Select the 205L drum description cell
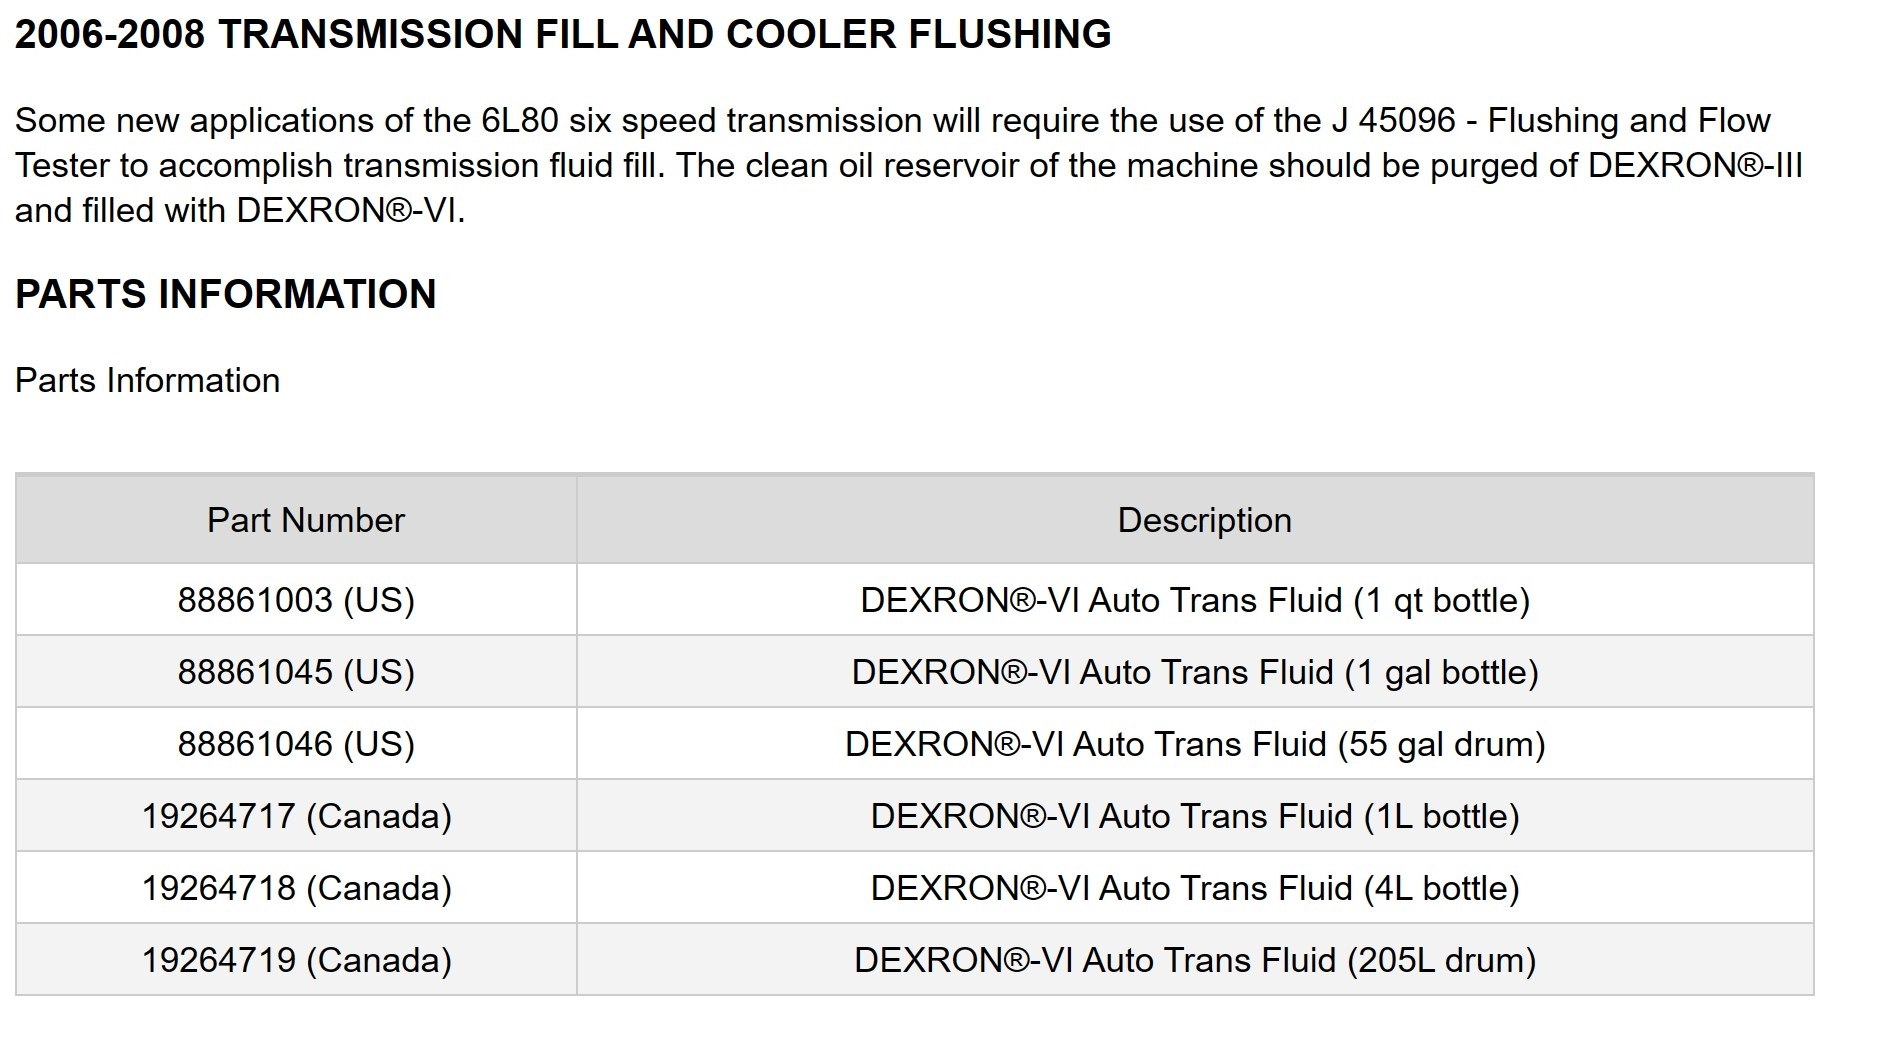Viewport: 1877px width, 1042px height. coord(1195,960)
